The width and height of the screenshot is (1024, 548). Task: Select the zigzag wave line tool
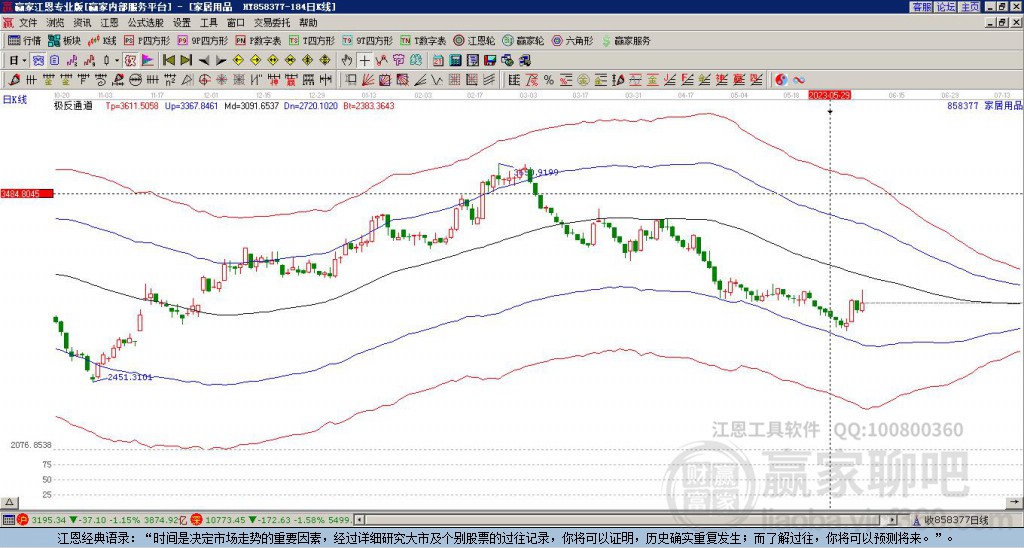tap(437, 80)
